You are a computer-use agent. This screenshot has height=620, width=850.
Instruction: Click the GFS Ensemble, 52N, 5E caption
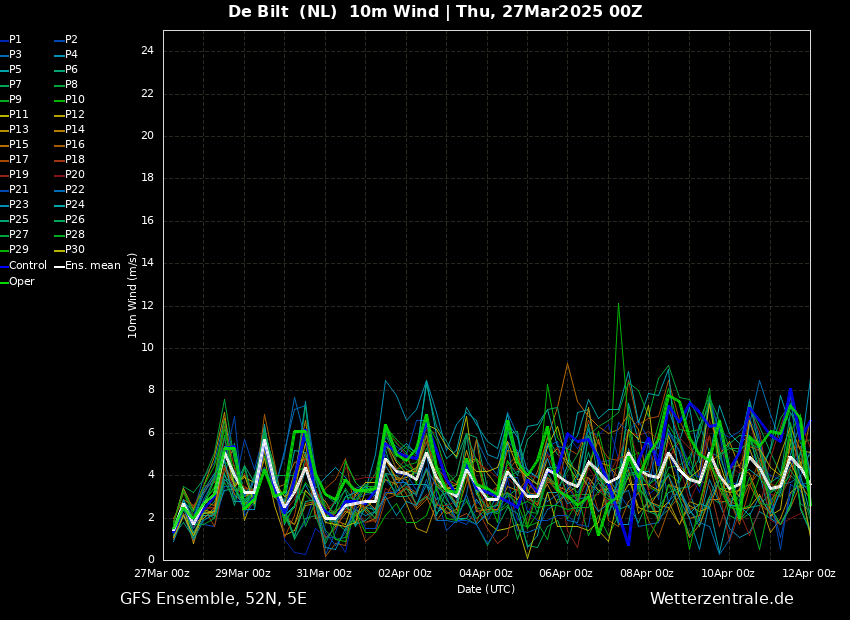(213, 599)
